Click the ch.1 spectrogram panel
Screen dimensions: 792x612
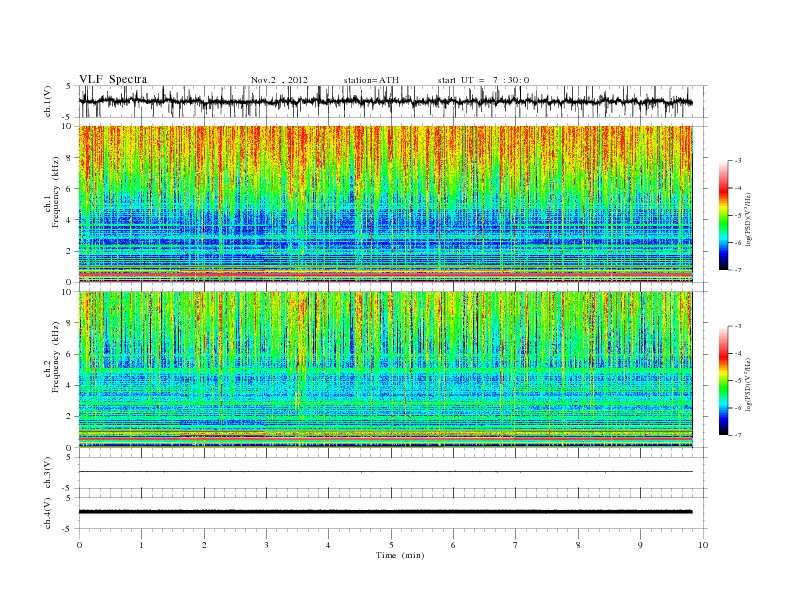click(x=386, y=204)
